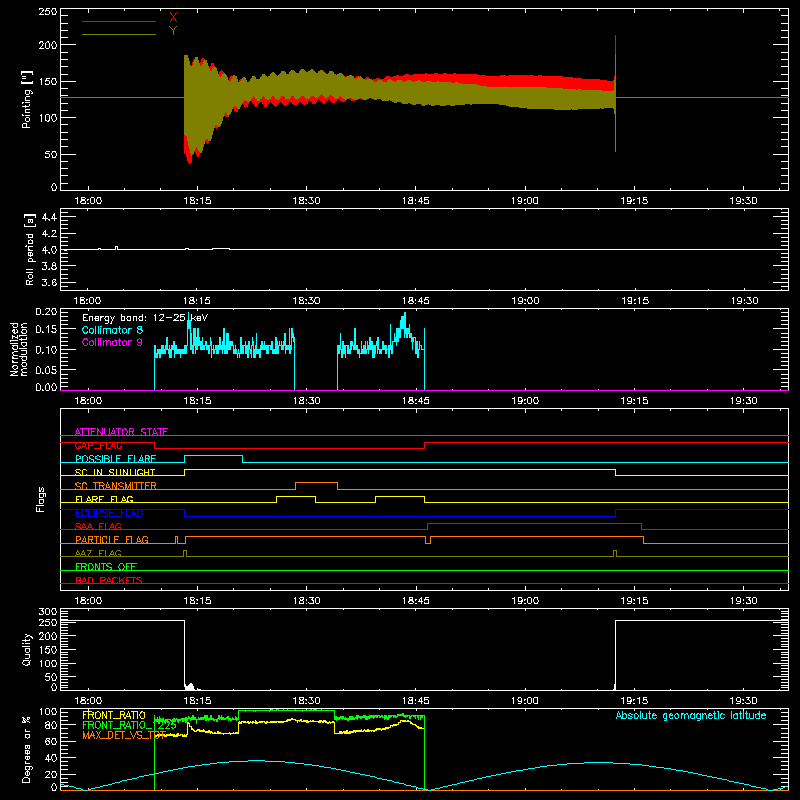Click the 'Pointing' vertical axis title

coord(27,99)
